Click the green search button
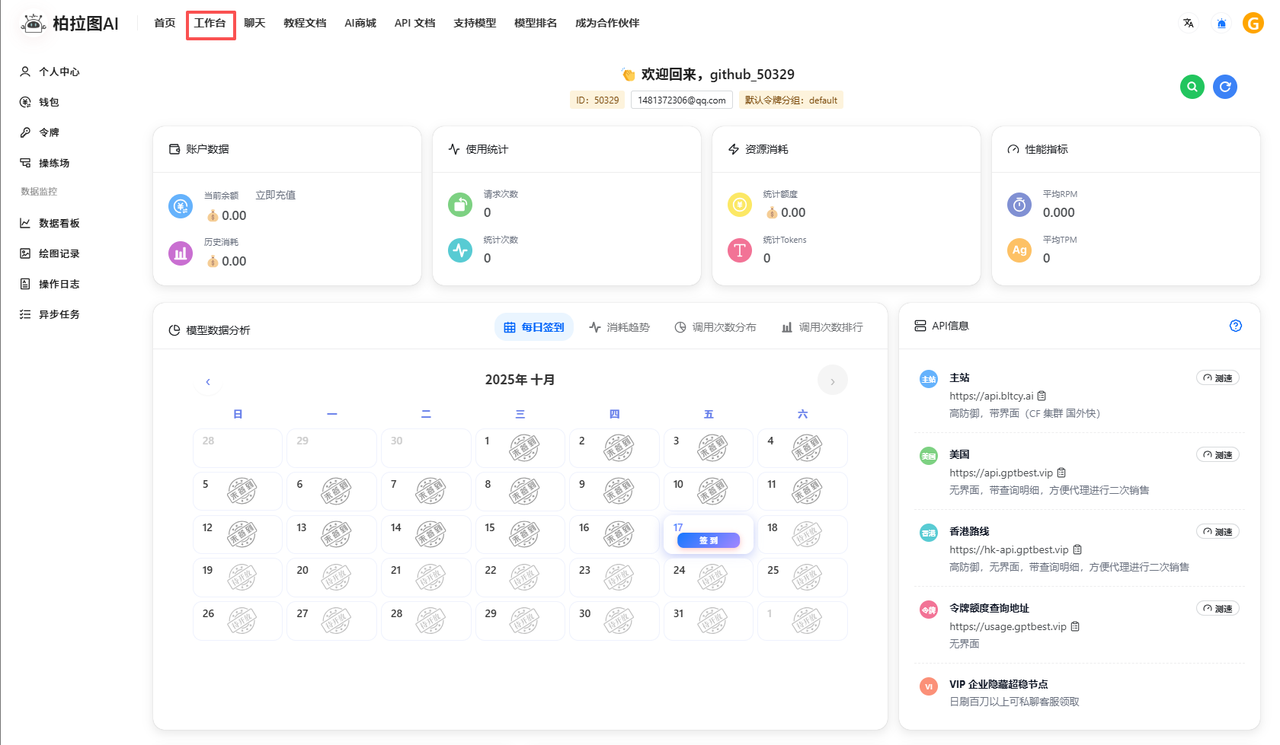1280x745 pixels. (x=1192, y=87)
